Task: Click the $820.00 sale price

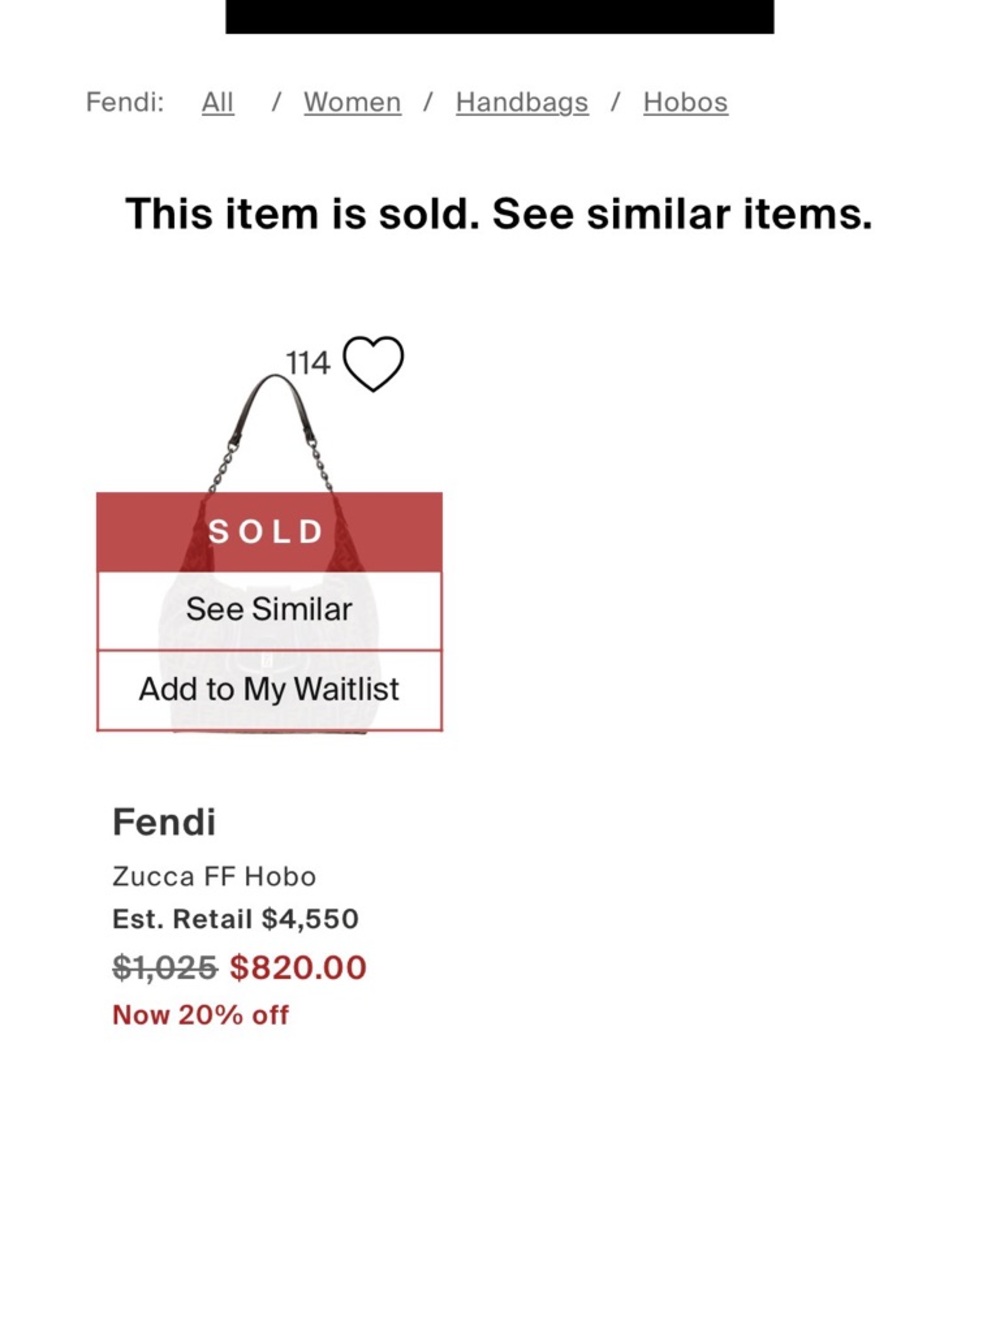Action: click(298, 967)
